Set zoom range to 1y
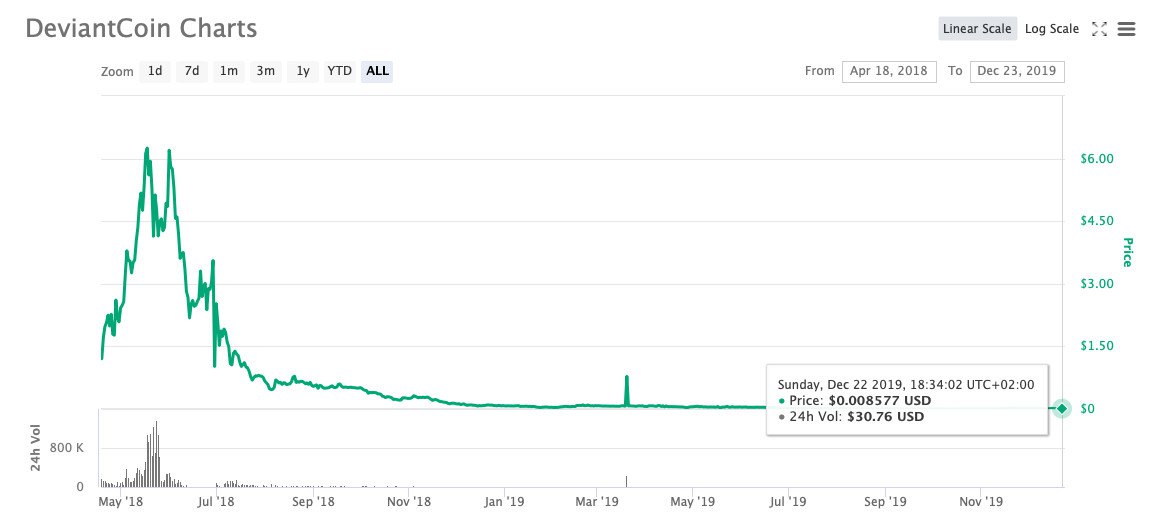Image resolution: width=1154 pixels, height=519 pixels. (303, 71)
